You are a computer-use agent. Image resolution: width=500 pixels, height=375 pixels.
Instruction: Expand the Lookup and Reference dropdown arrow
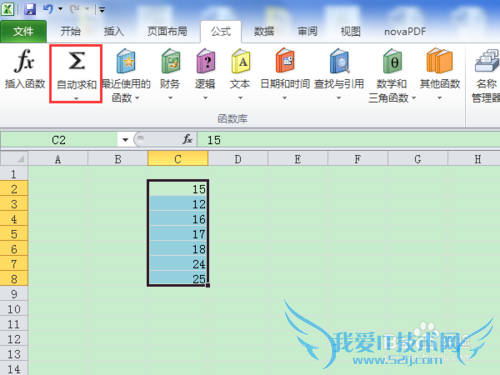[339, 98]
